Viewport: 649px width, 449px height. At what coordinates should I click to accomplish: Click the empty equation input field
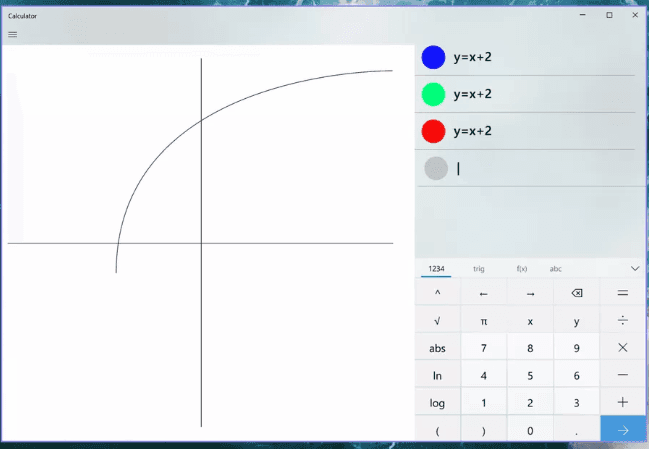coord(540,168)
